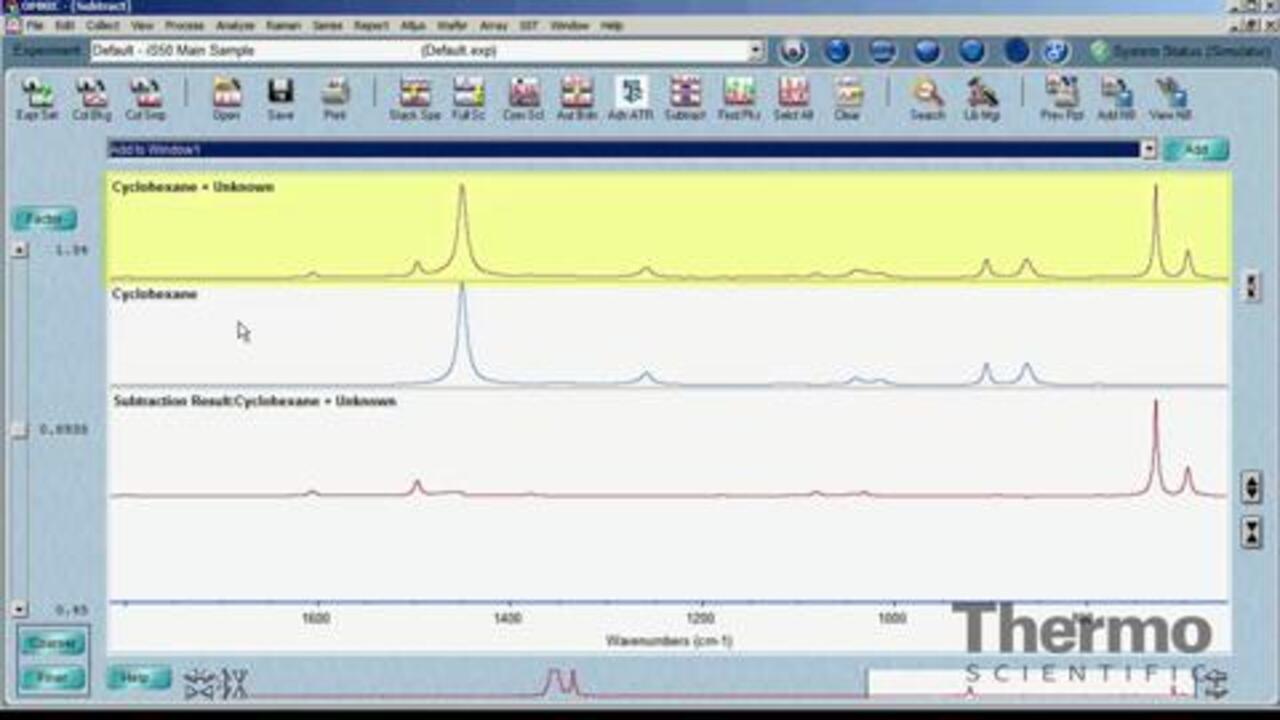Select the Coarse adjustment button

[x=52, y=644]
